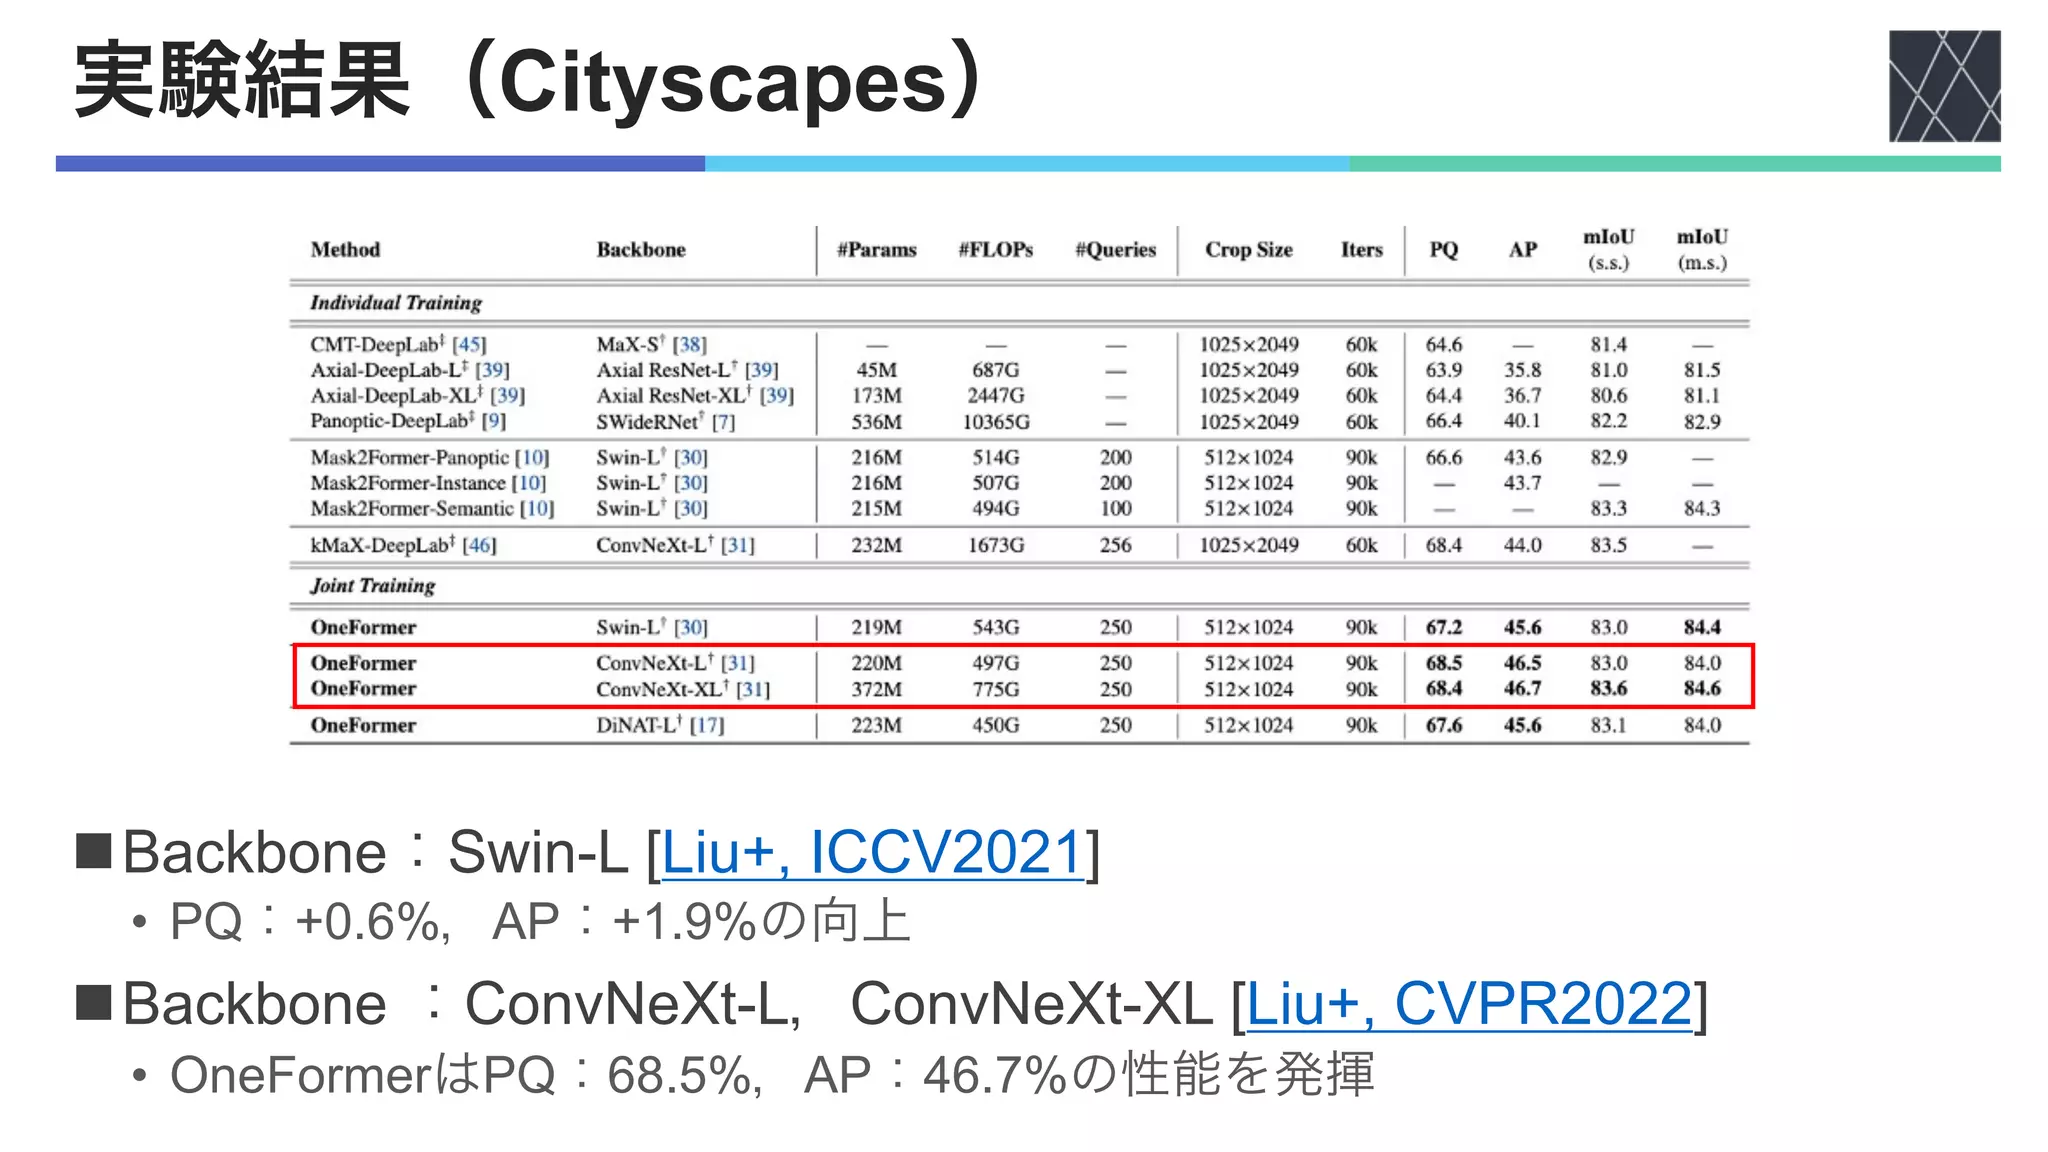Click the 84.3 mIoU value
Image resolution: width=2048 pixels, height=1152 pixels.
click(x=1702, y=509)
